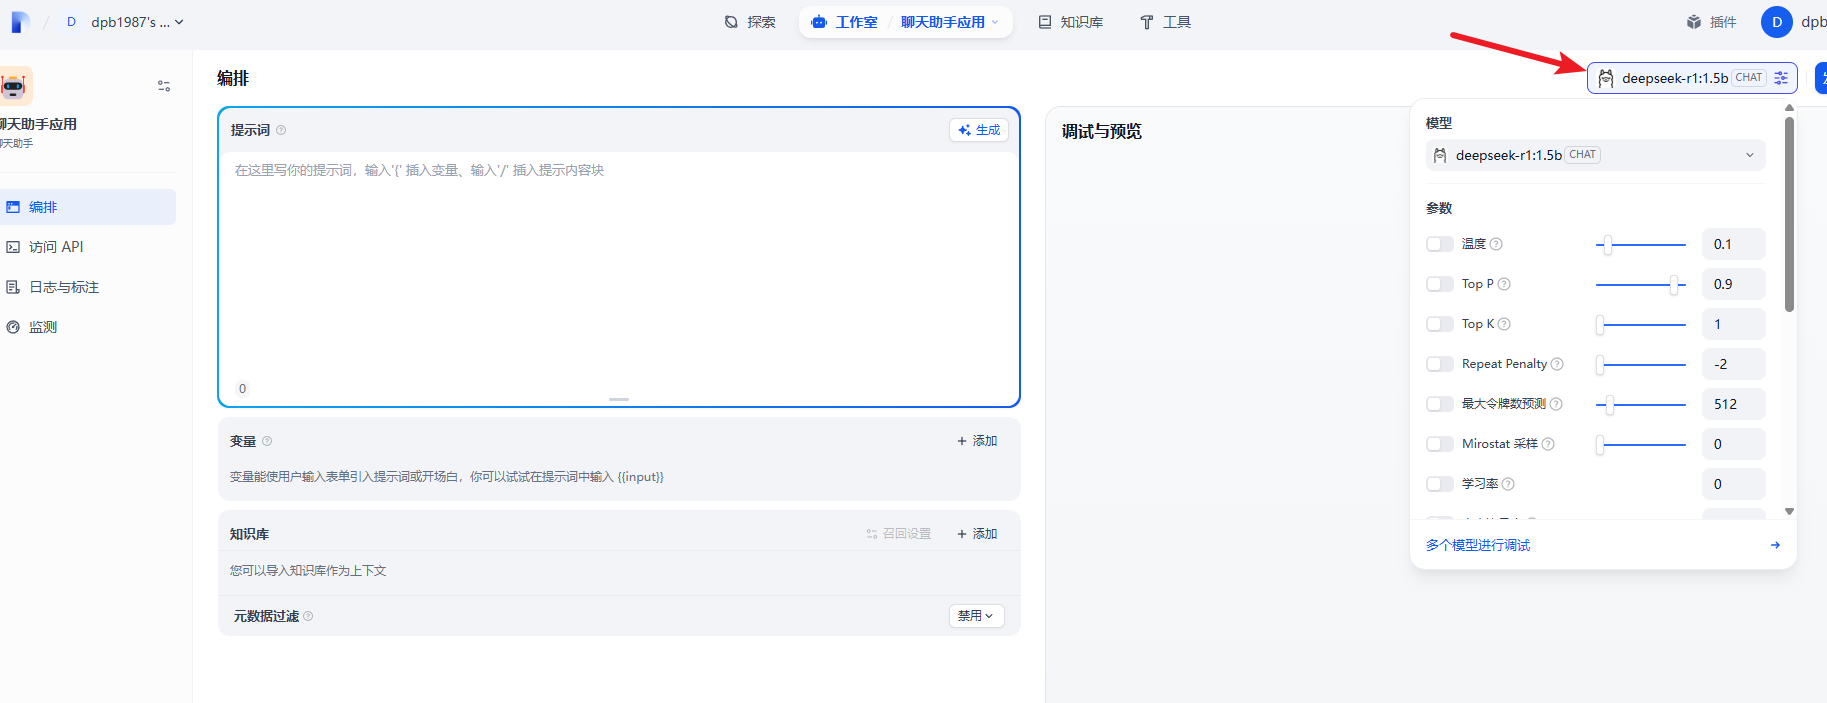Open the 元数据过滤 禁用 dropdown
This screenshot has width=1827, height=703.
pyautogui.click(x=976, y=616)
